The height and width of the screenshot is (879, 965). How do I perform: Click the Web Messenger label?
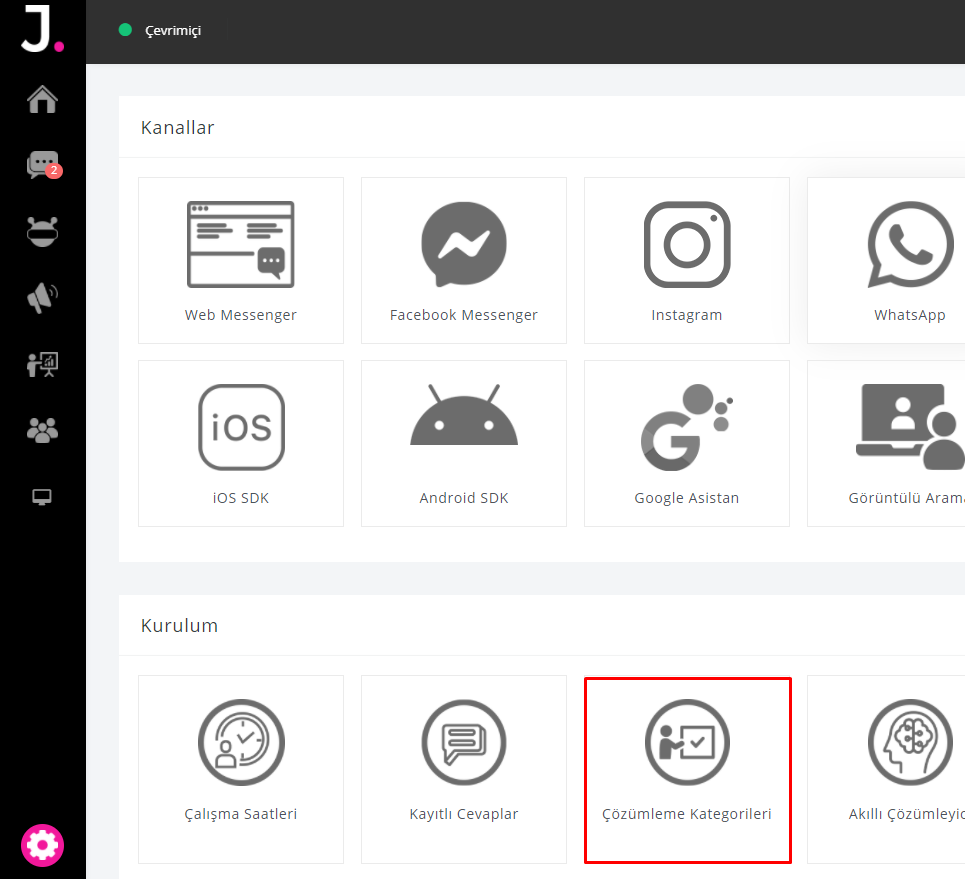pos(241,315)
